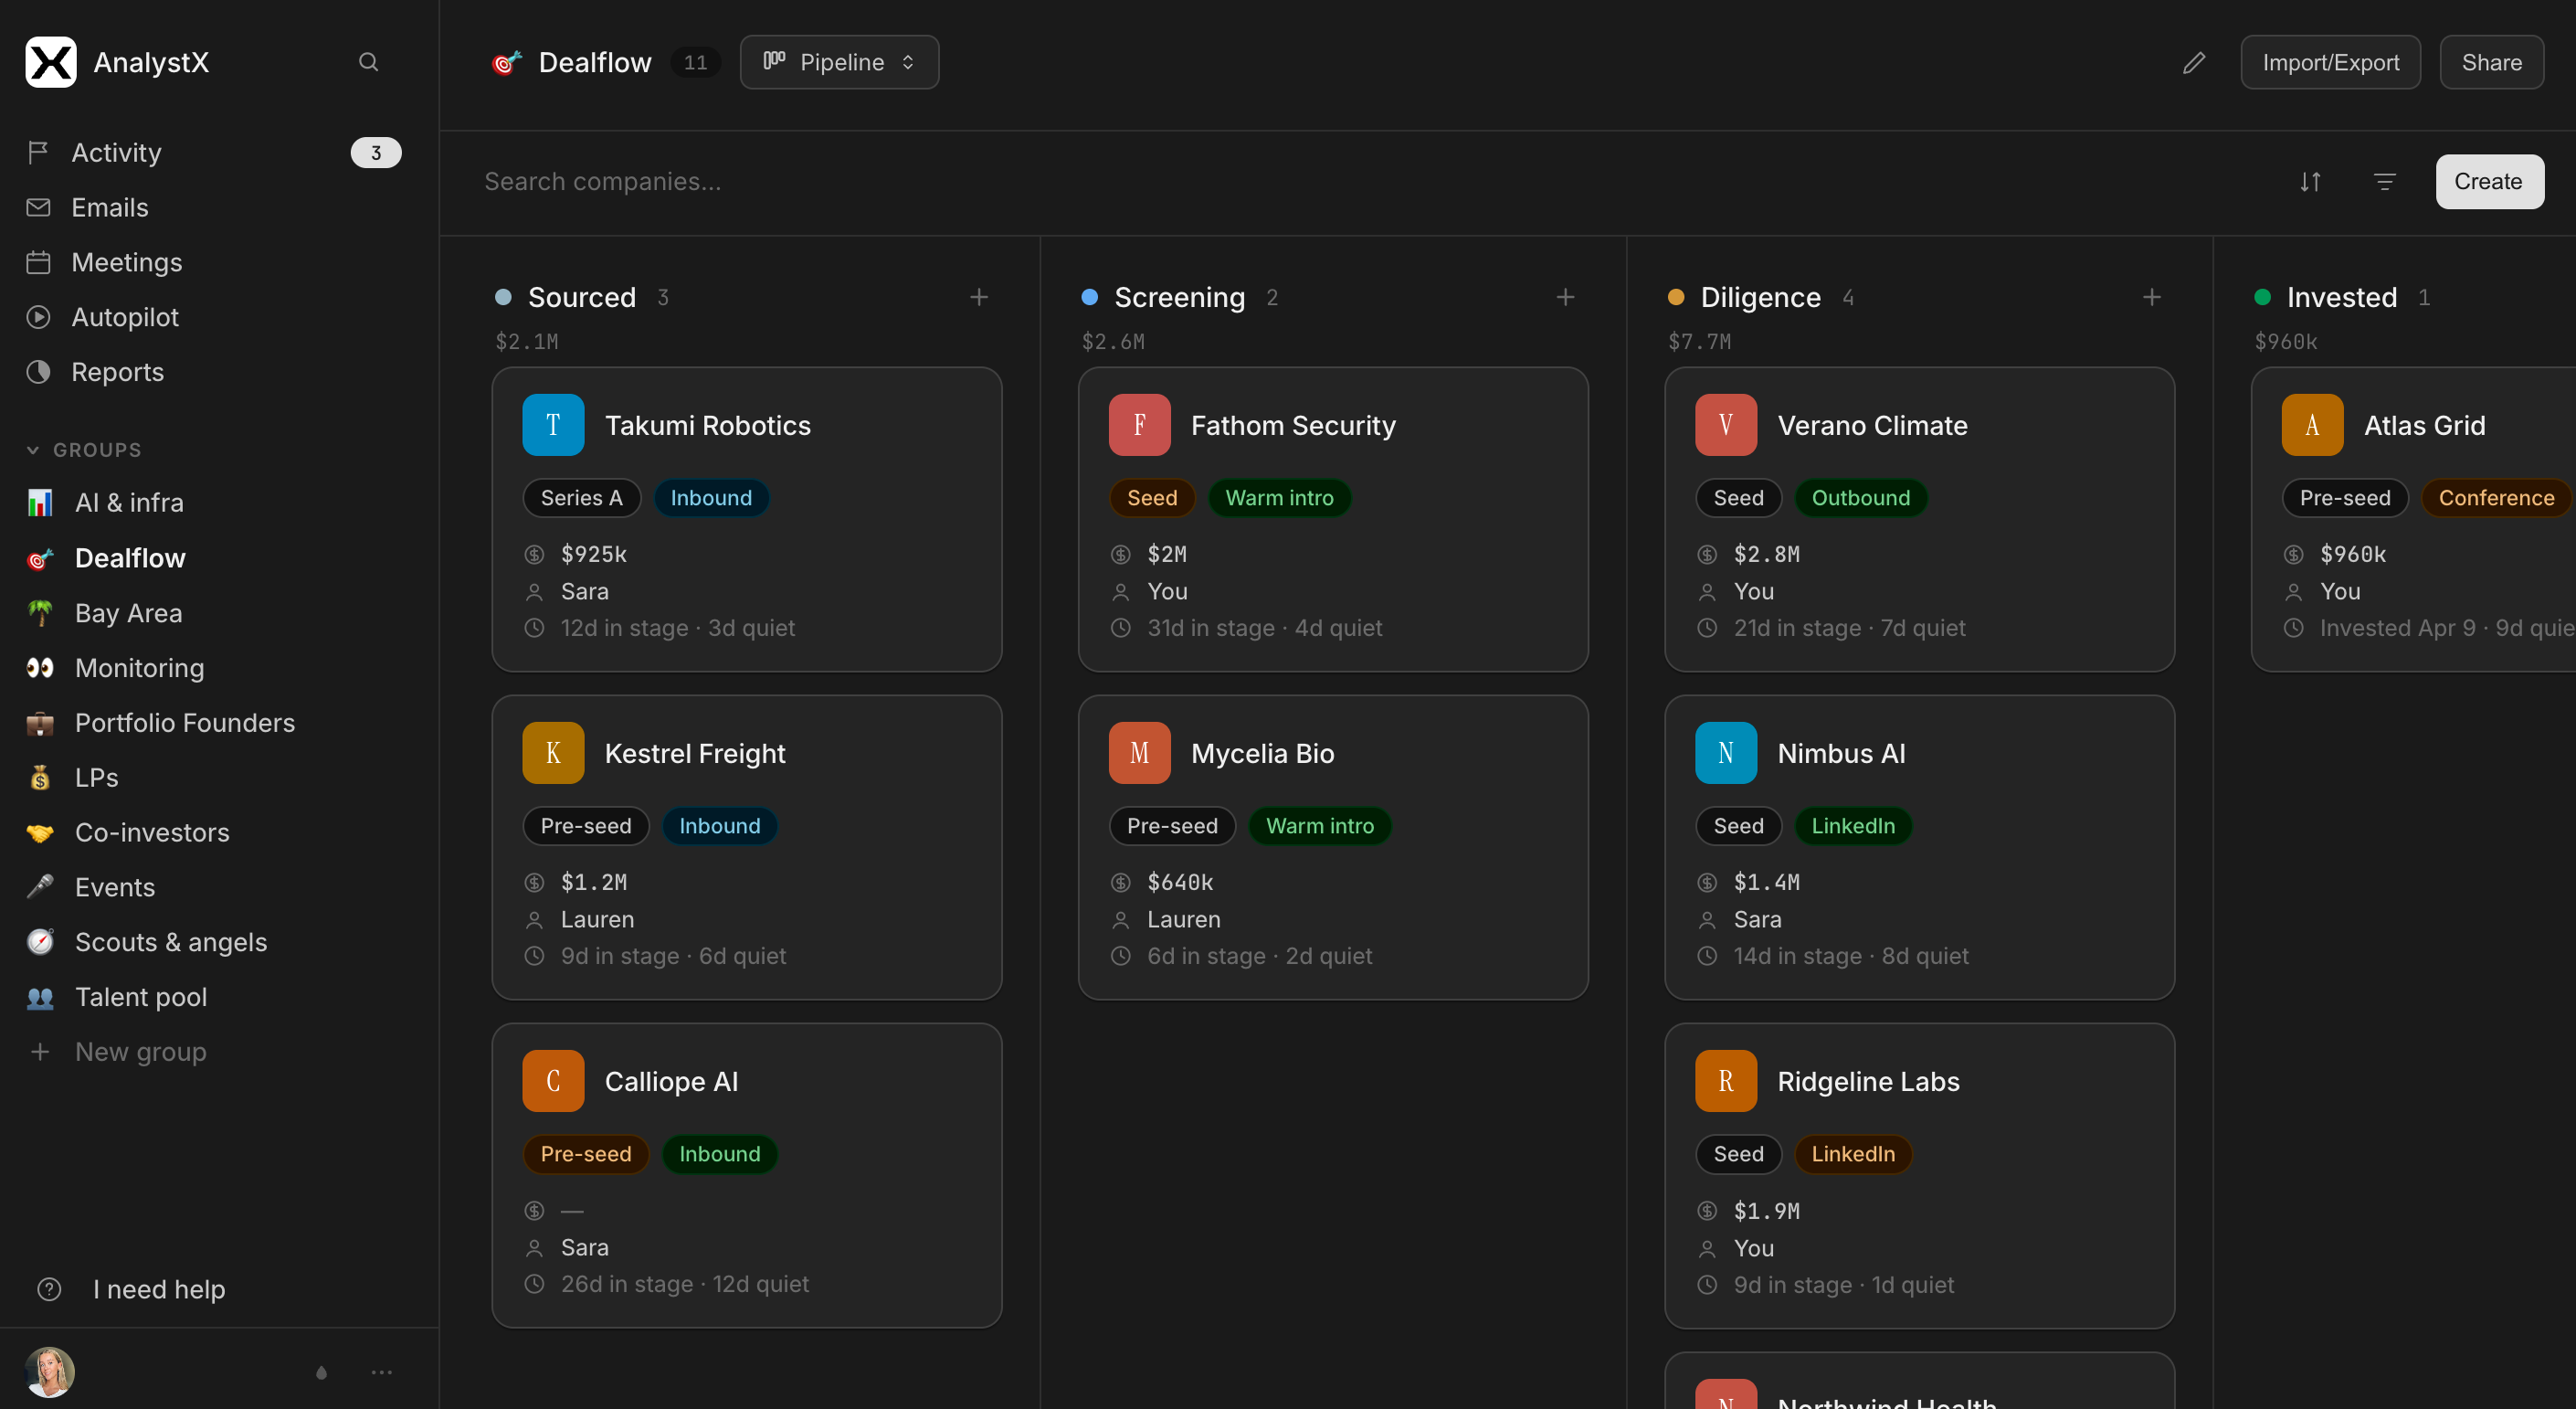
Task: Open the sort arrows icon
Action: pyautogui.click(x=2309, y=181)
